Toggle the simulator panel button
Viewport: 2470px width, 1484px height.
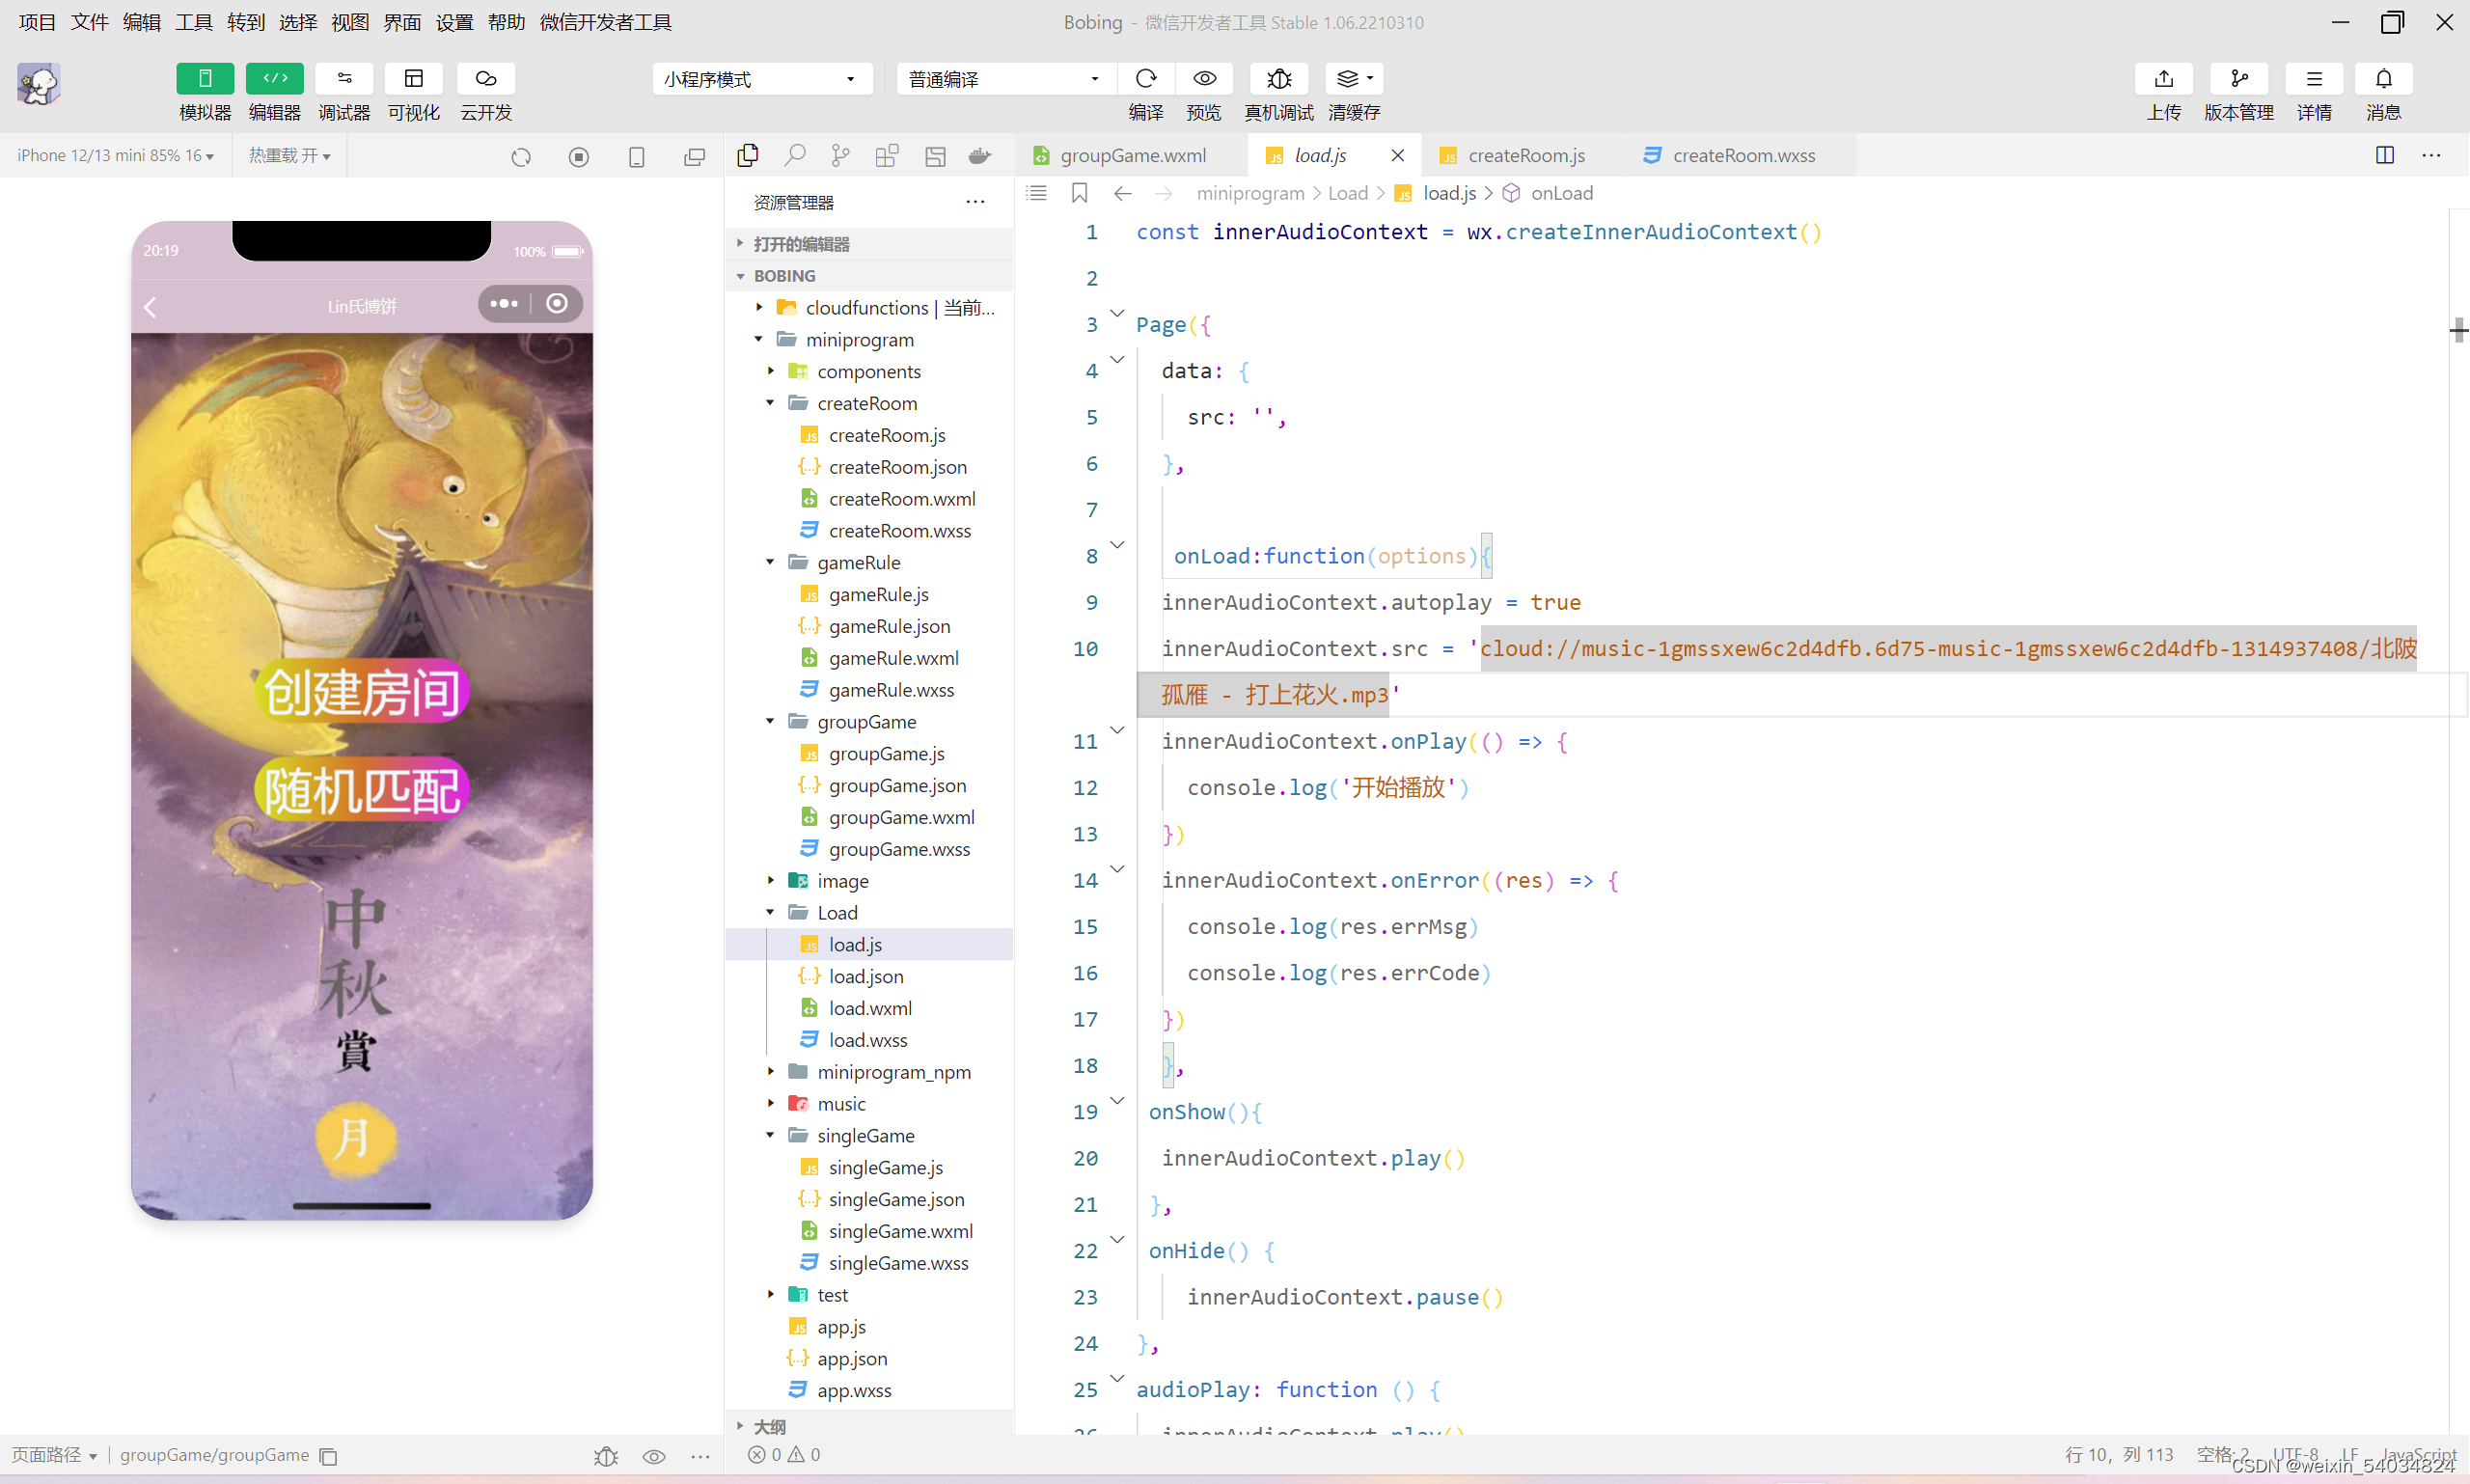click(x=205, y=78)
